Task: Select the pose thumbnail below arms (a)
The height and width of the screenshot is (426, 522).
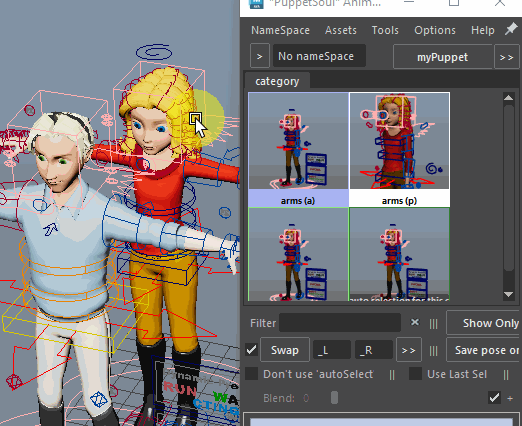Action: pyautogui.click(x=298, y=254)
